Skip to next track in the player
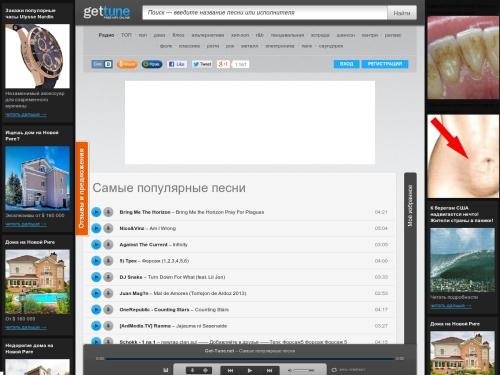 [269, 370]
